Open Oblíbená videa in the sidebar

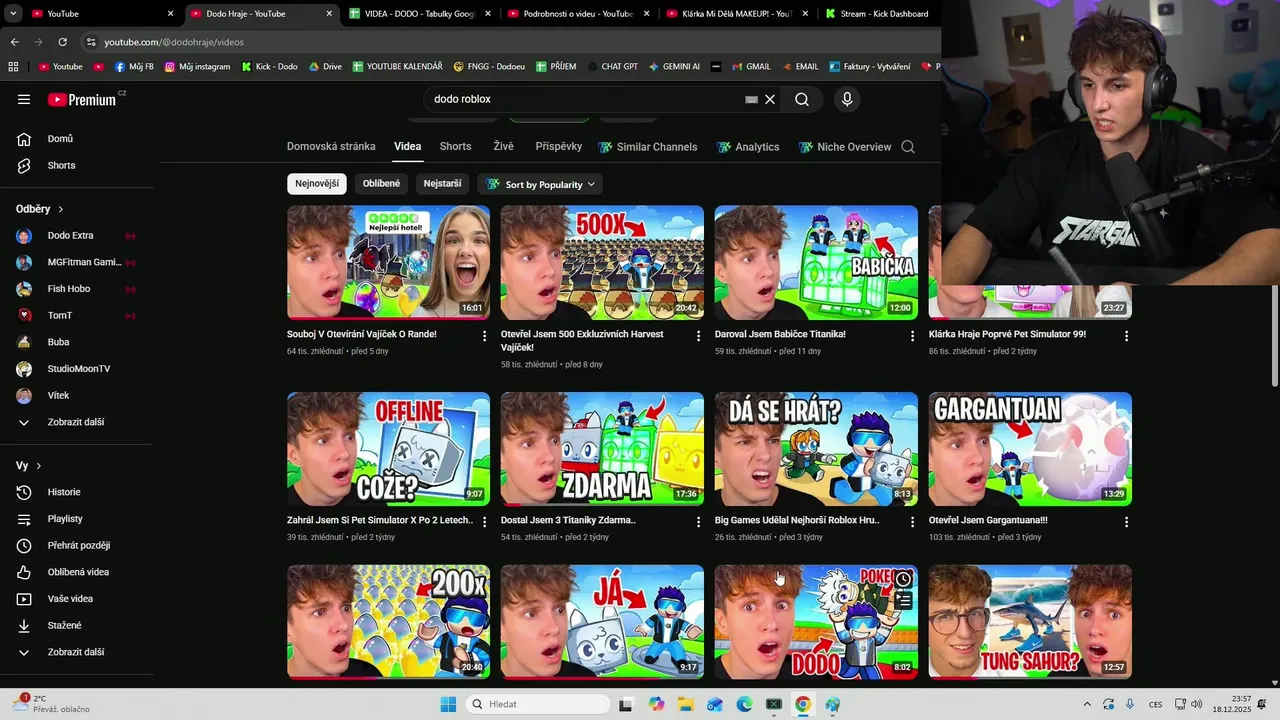[76, 572]
